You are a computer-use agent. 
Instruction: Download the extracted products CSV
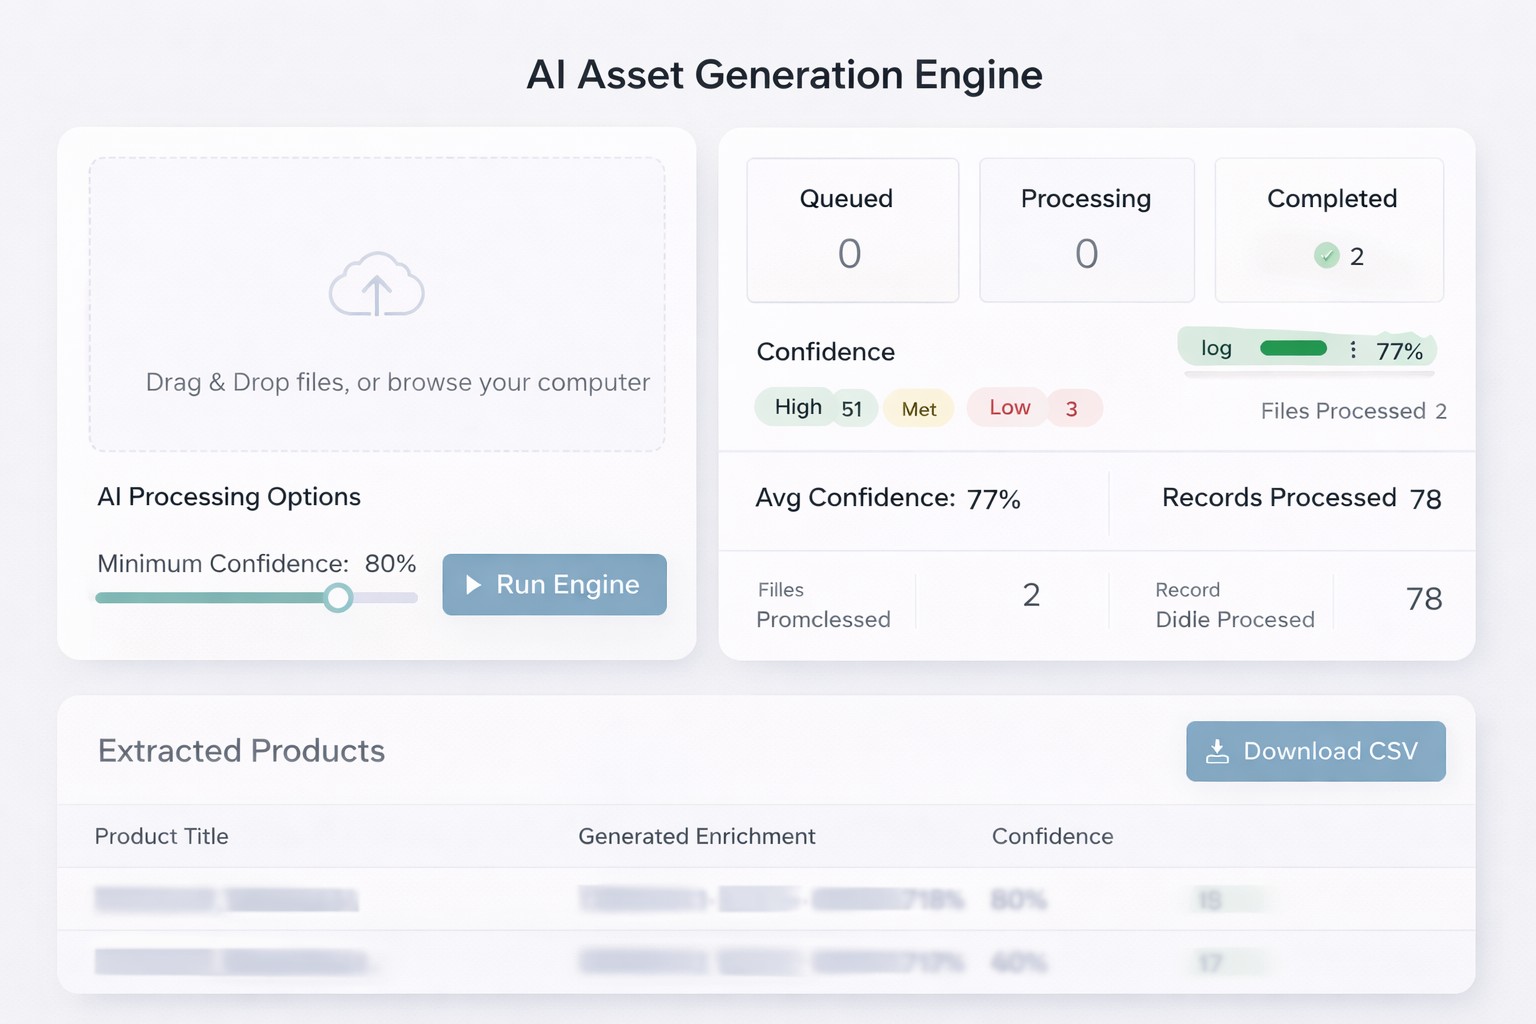(x=1315, y=751)
